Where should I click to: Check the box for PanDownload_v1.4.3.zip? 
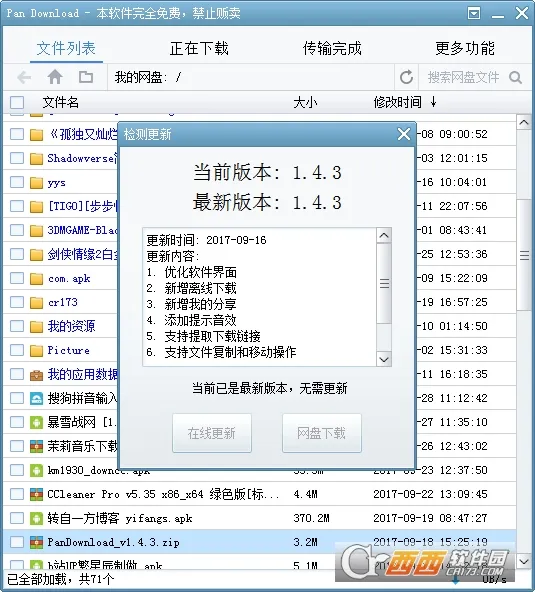[x=17, y=542]
